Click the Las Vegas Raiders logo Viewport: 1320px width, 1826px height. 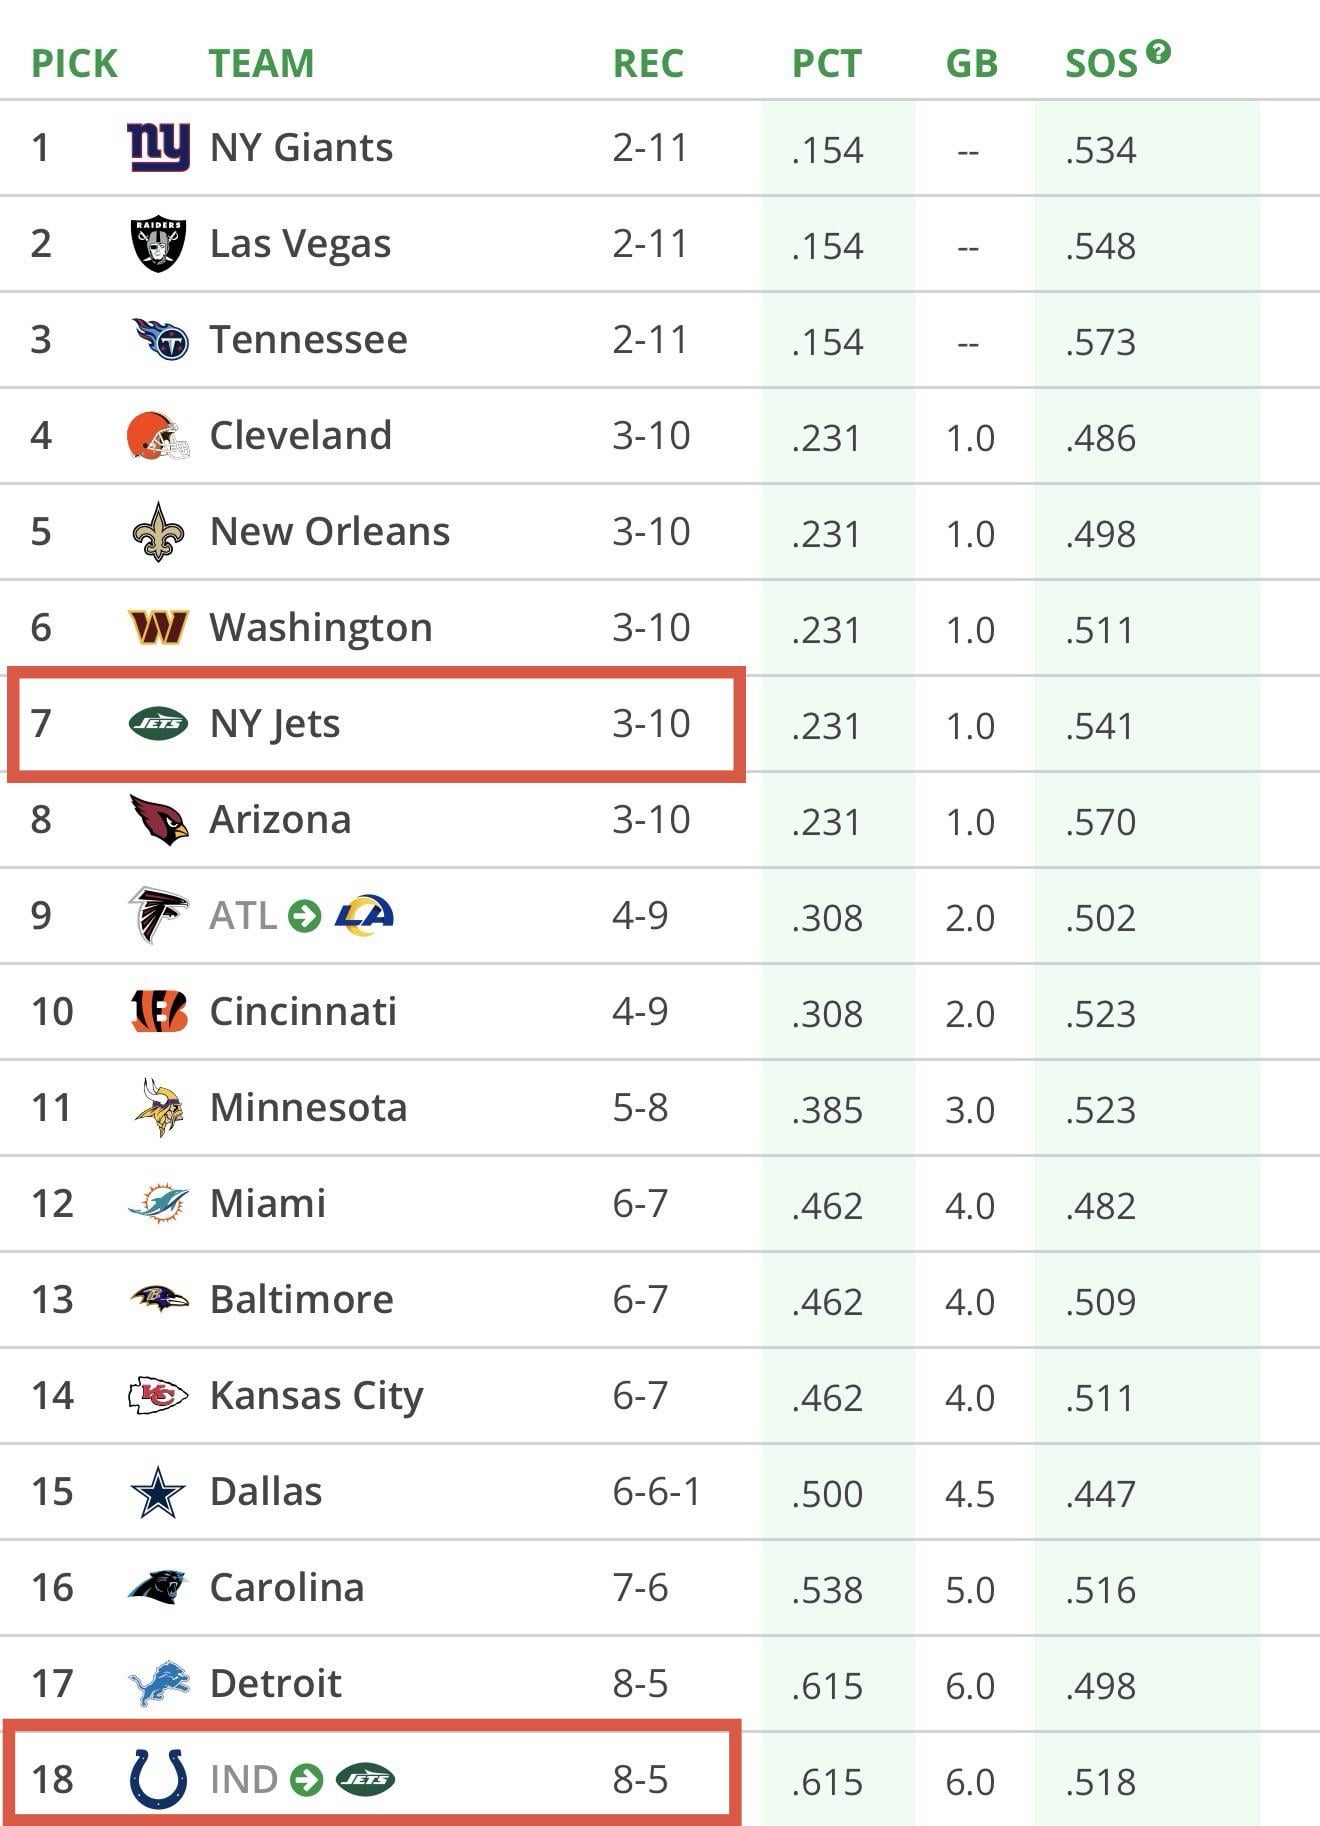(158, 244)
